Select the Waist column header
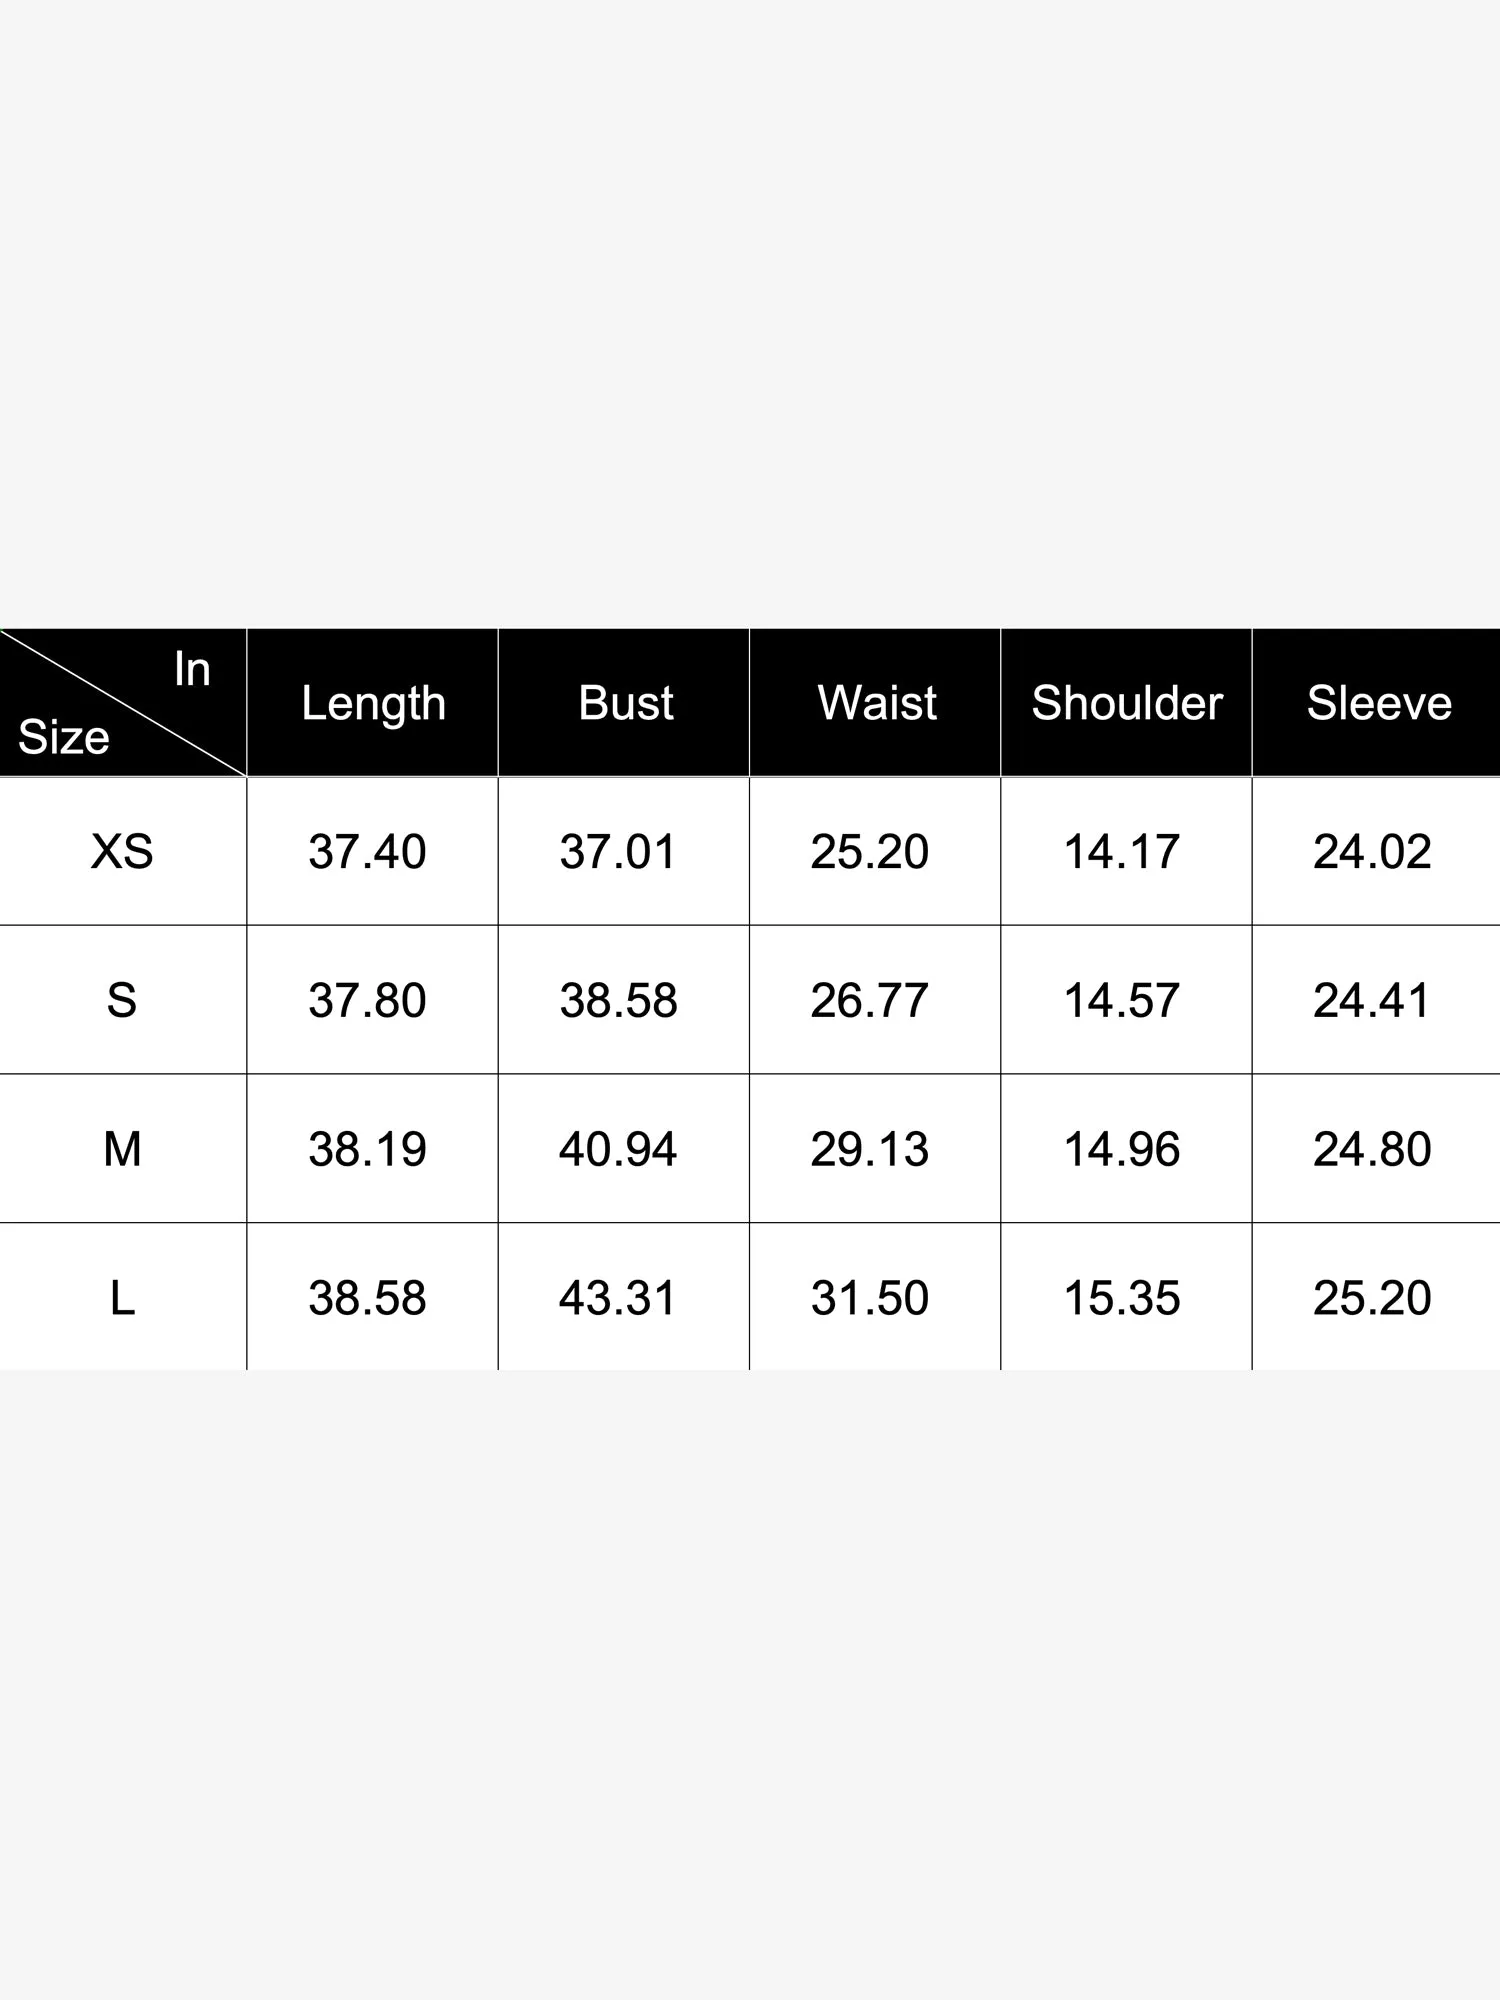Screen dimensions: 1500x2000 tap(877, 703)
